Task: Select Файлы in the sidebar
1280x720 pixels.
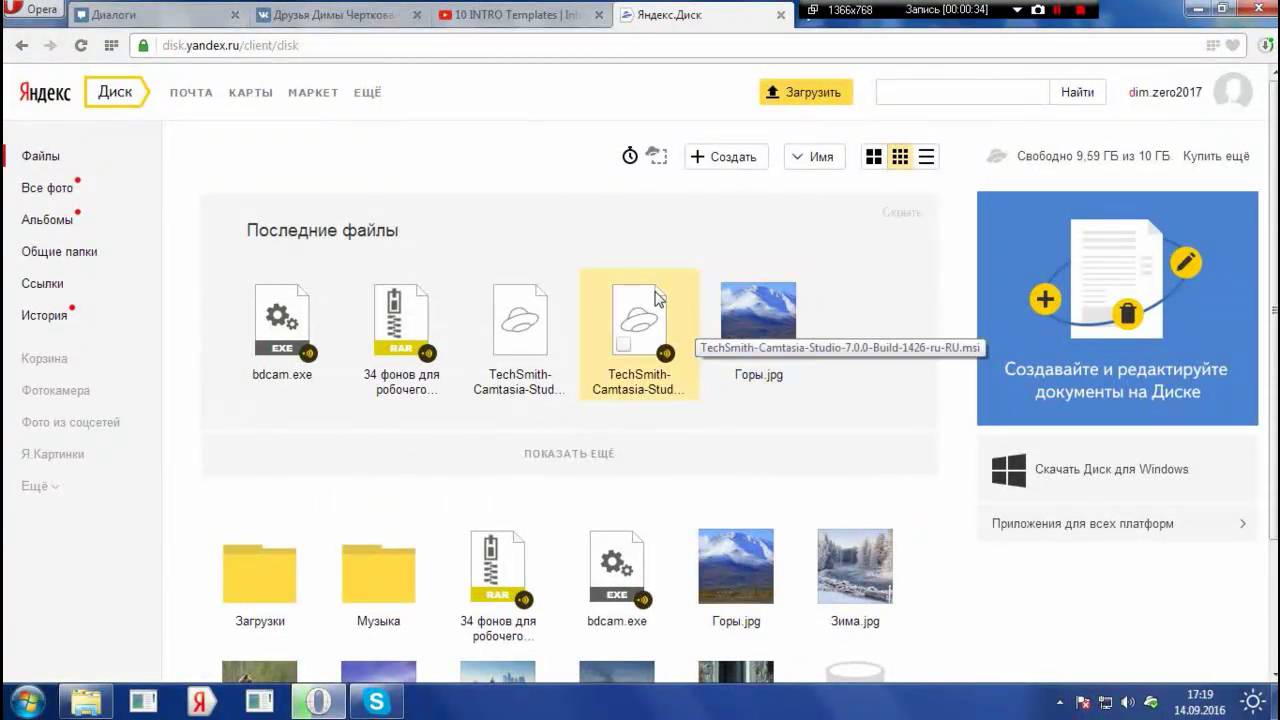Action: click(41, 156)
